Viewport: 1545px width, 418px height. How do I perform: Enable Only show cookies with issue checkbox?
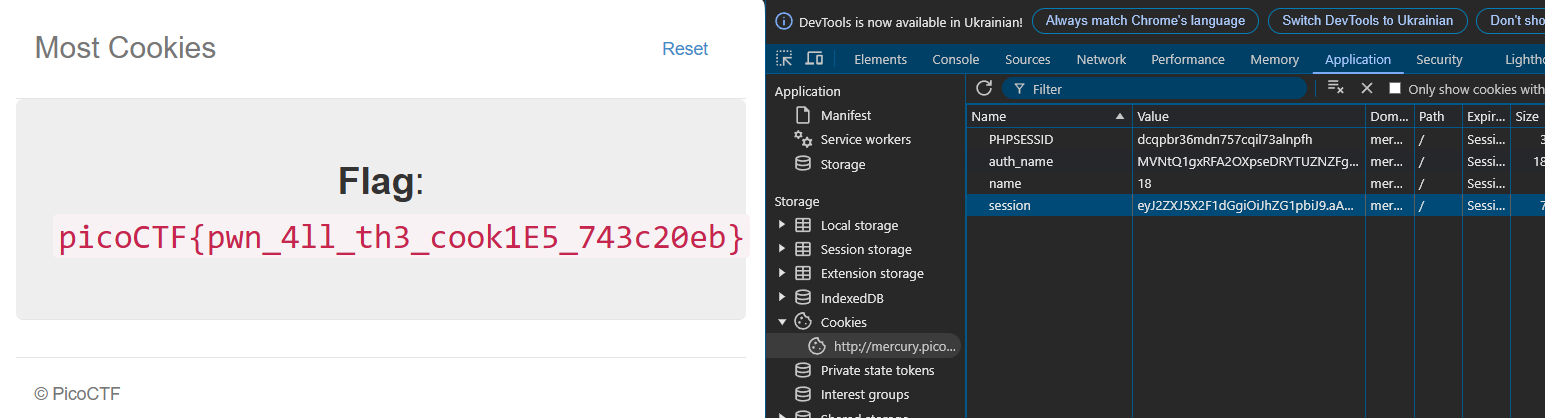coord(1395,89)
